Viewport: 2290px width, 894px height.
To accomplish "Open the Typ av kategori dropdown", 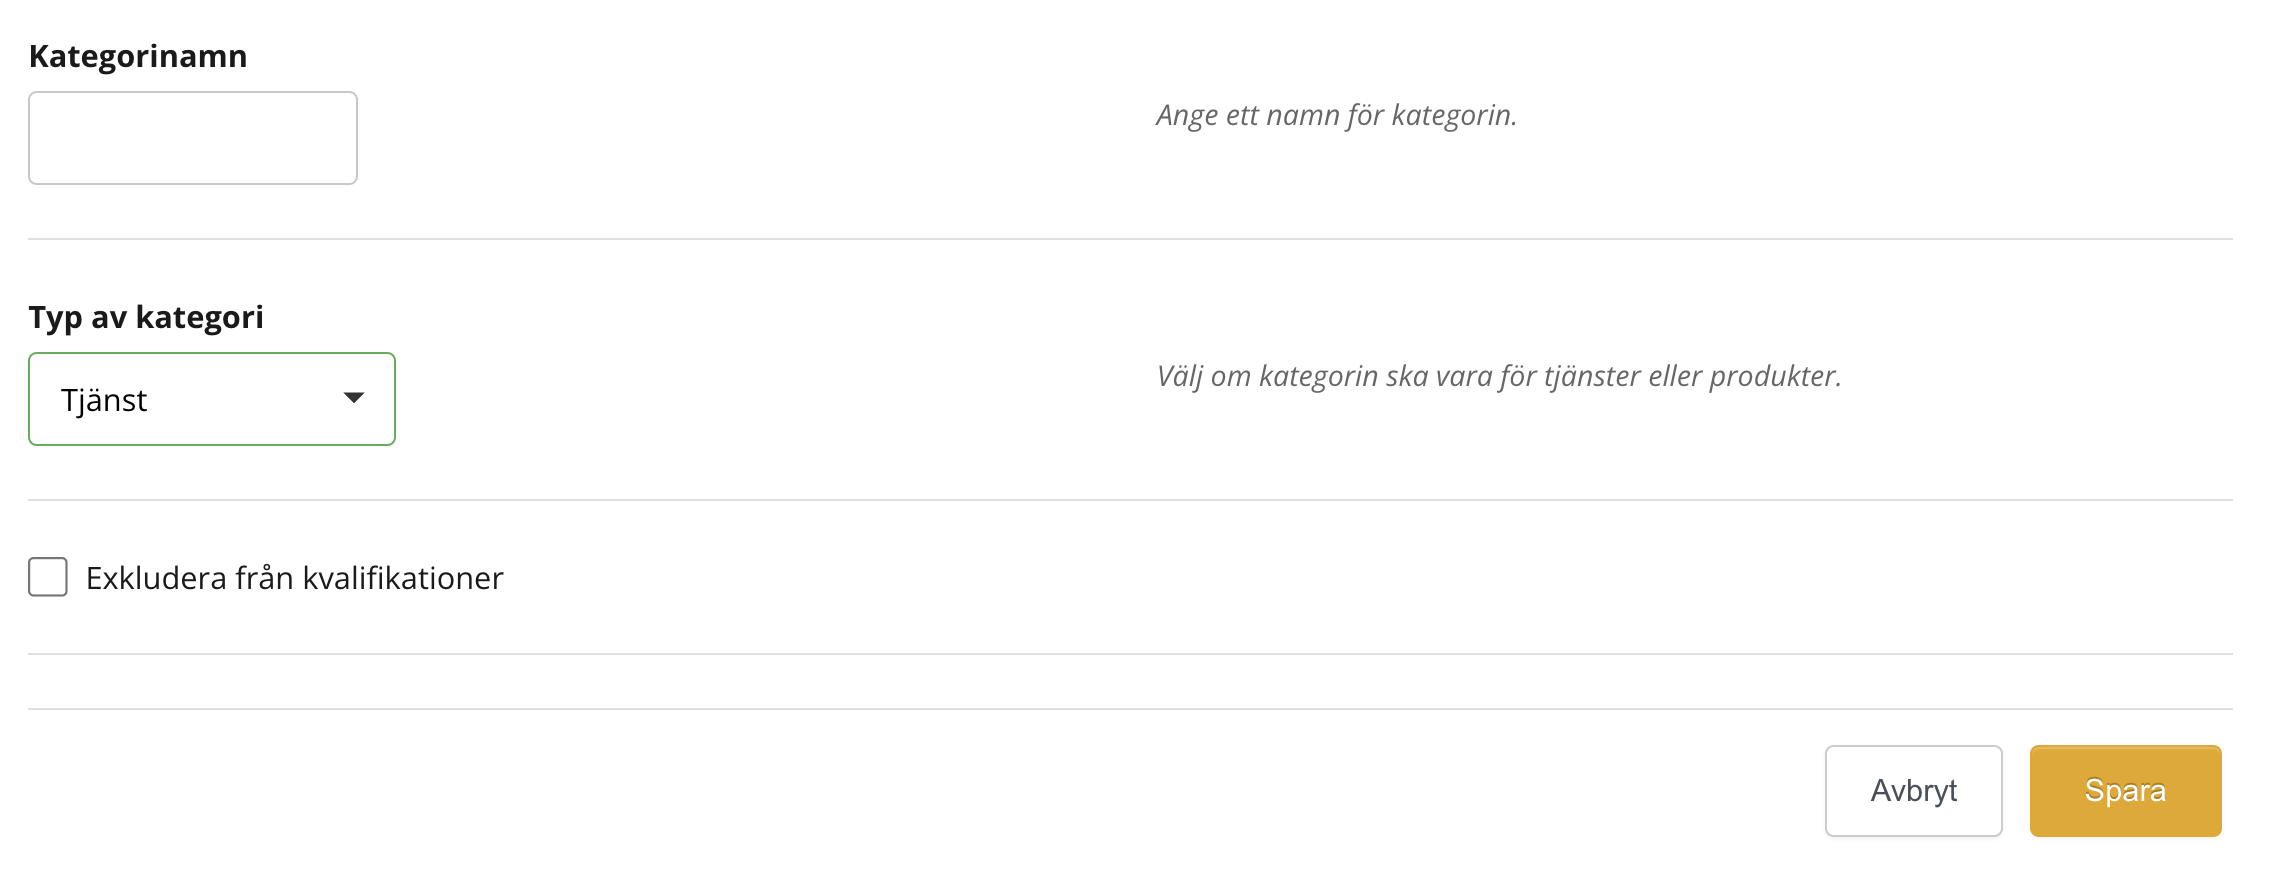I will (212, 399).
